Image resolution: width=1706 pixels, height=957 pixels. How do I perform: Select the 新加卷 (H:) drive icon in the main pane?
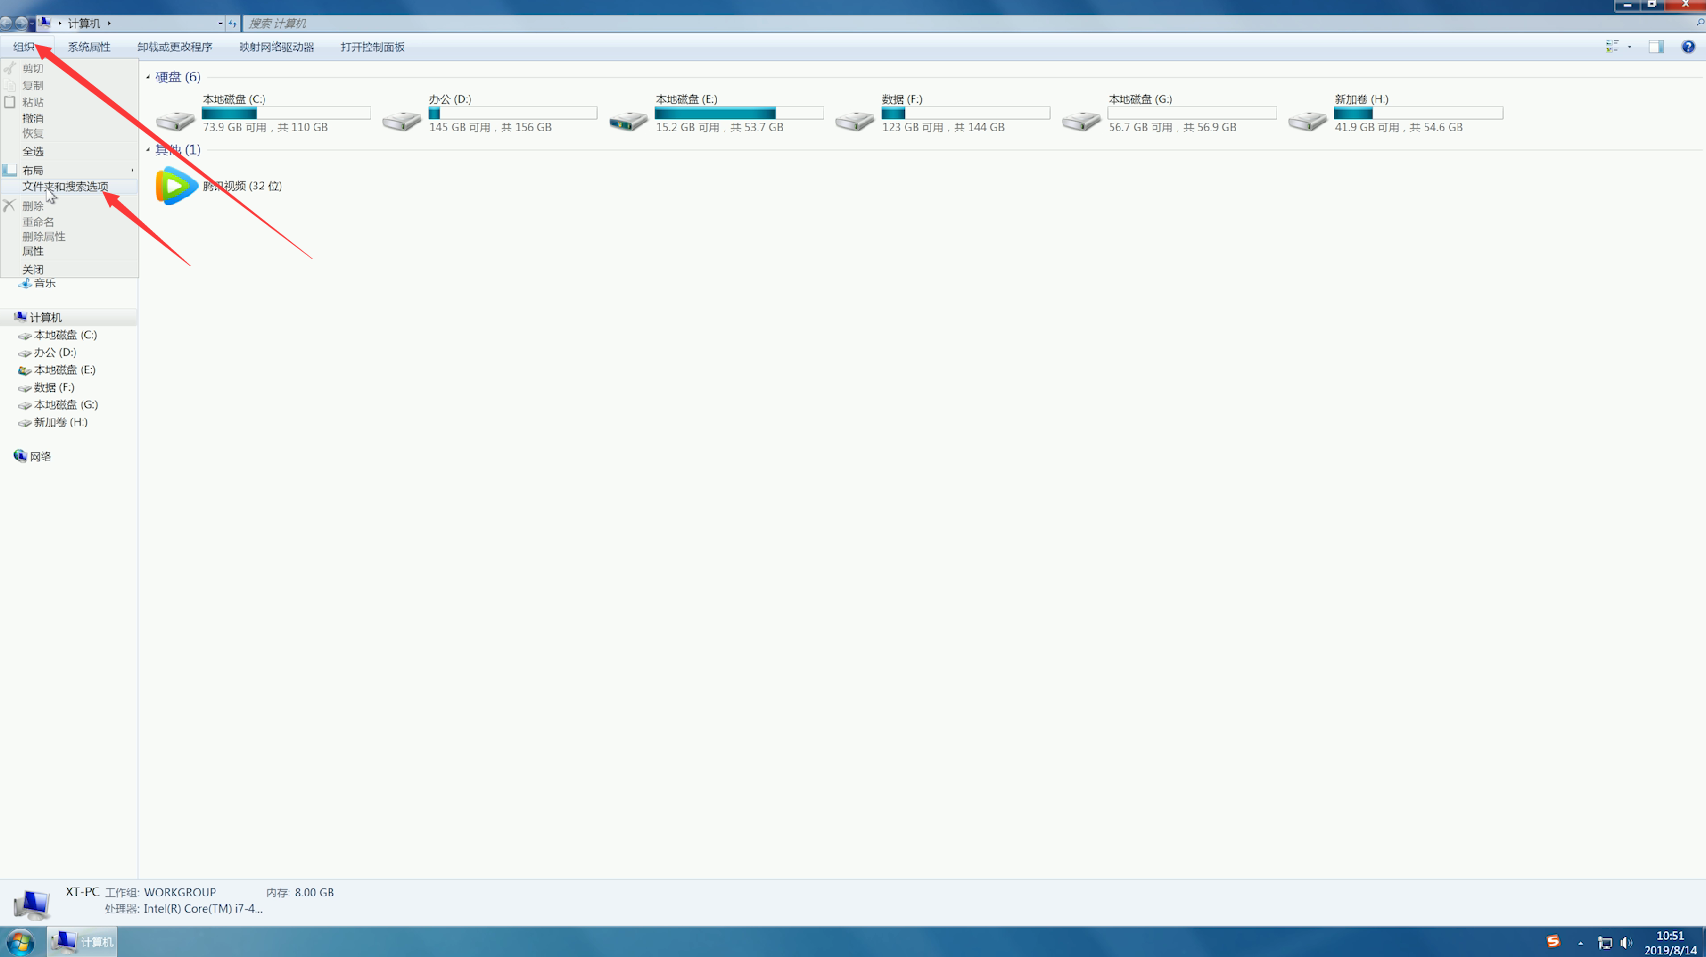[1307, 121]
